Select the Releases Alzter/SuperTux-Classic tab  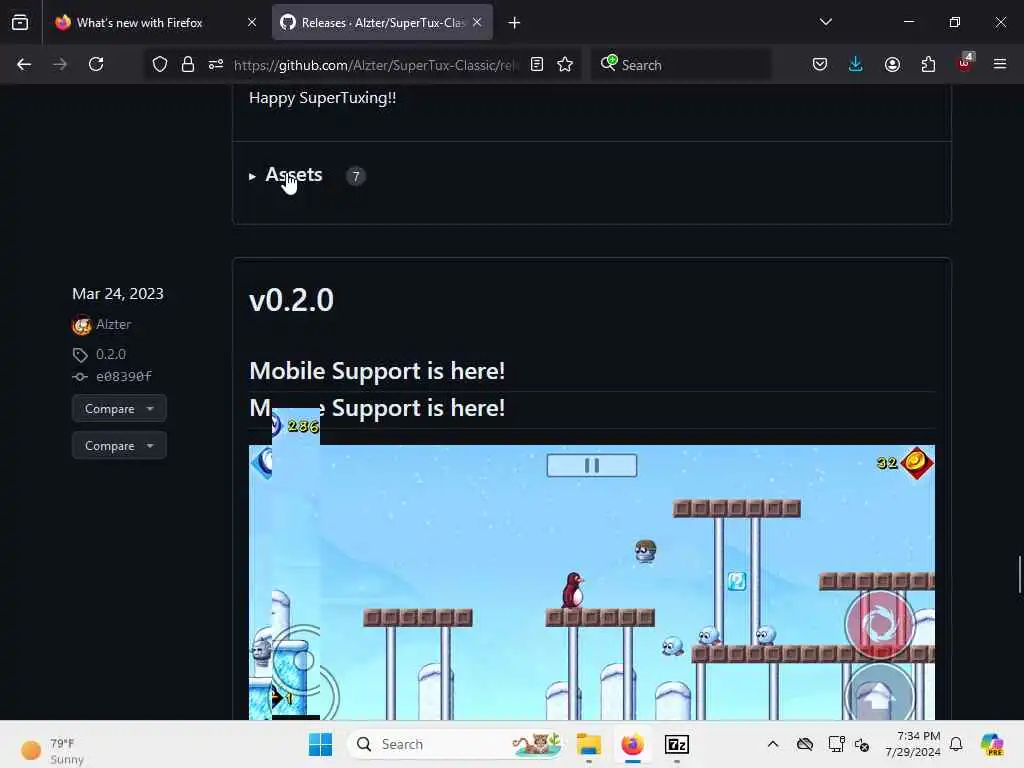pos(382,23)
